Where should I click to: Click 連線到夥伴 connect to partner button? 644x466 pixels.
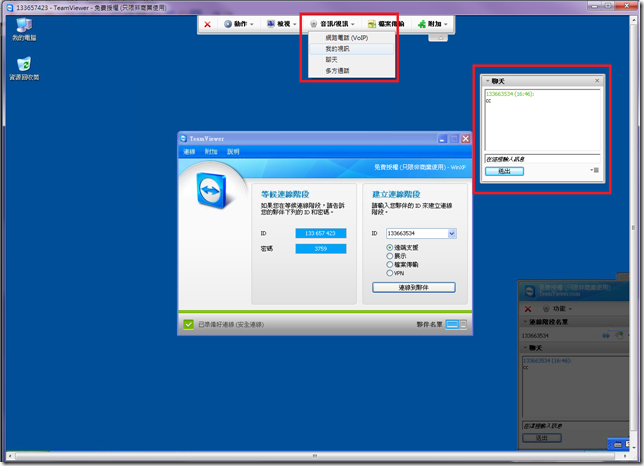414,287
